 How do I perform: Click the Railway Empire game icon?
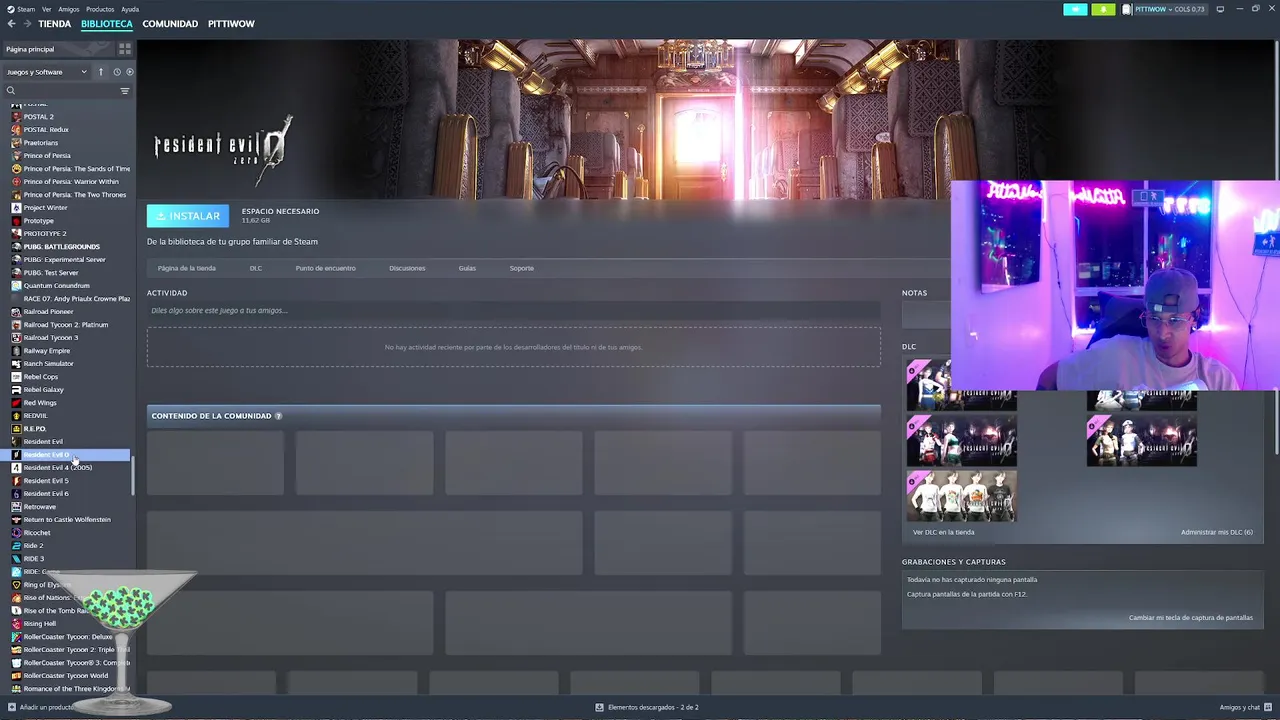16,351
